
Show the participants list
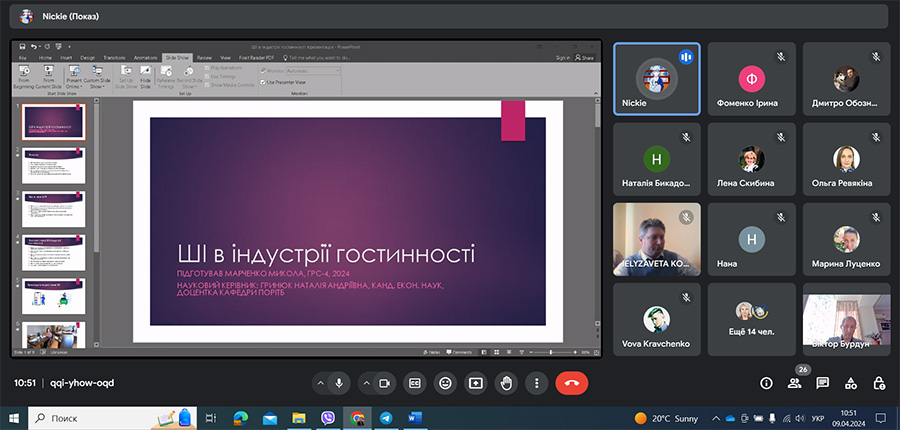pyautogui.click(x=794, y=383)
